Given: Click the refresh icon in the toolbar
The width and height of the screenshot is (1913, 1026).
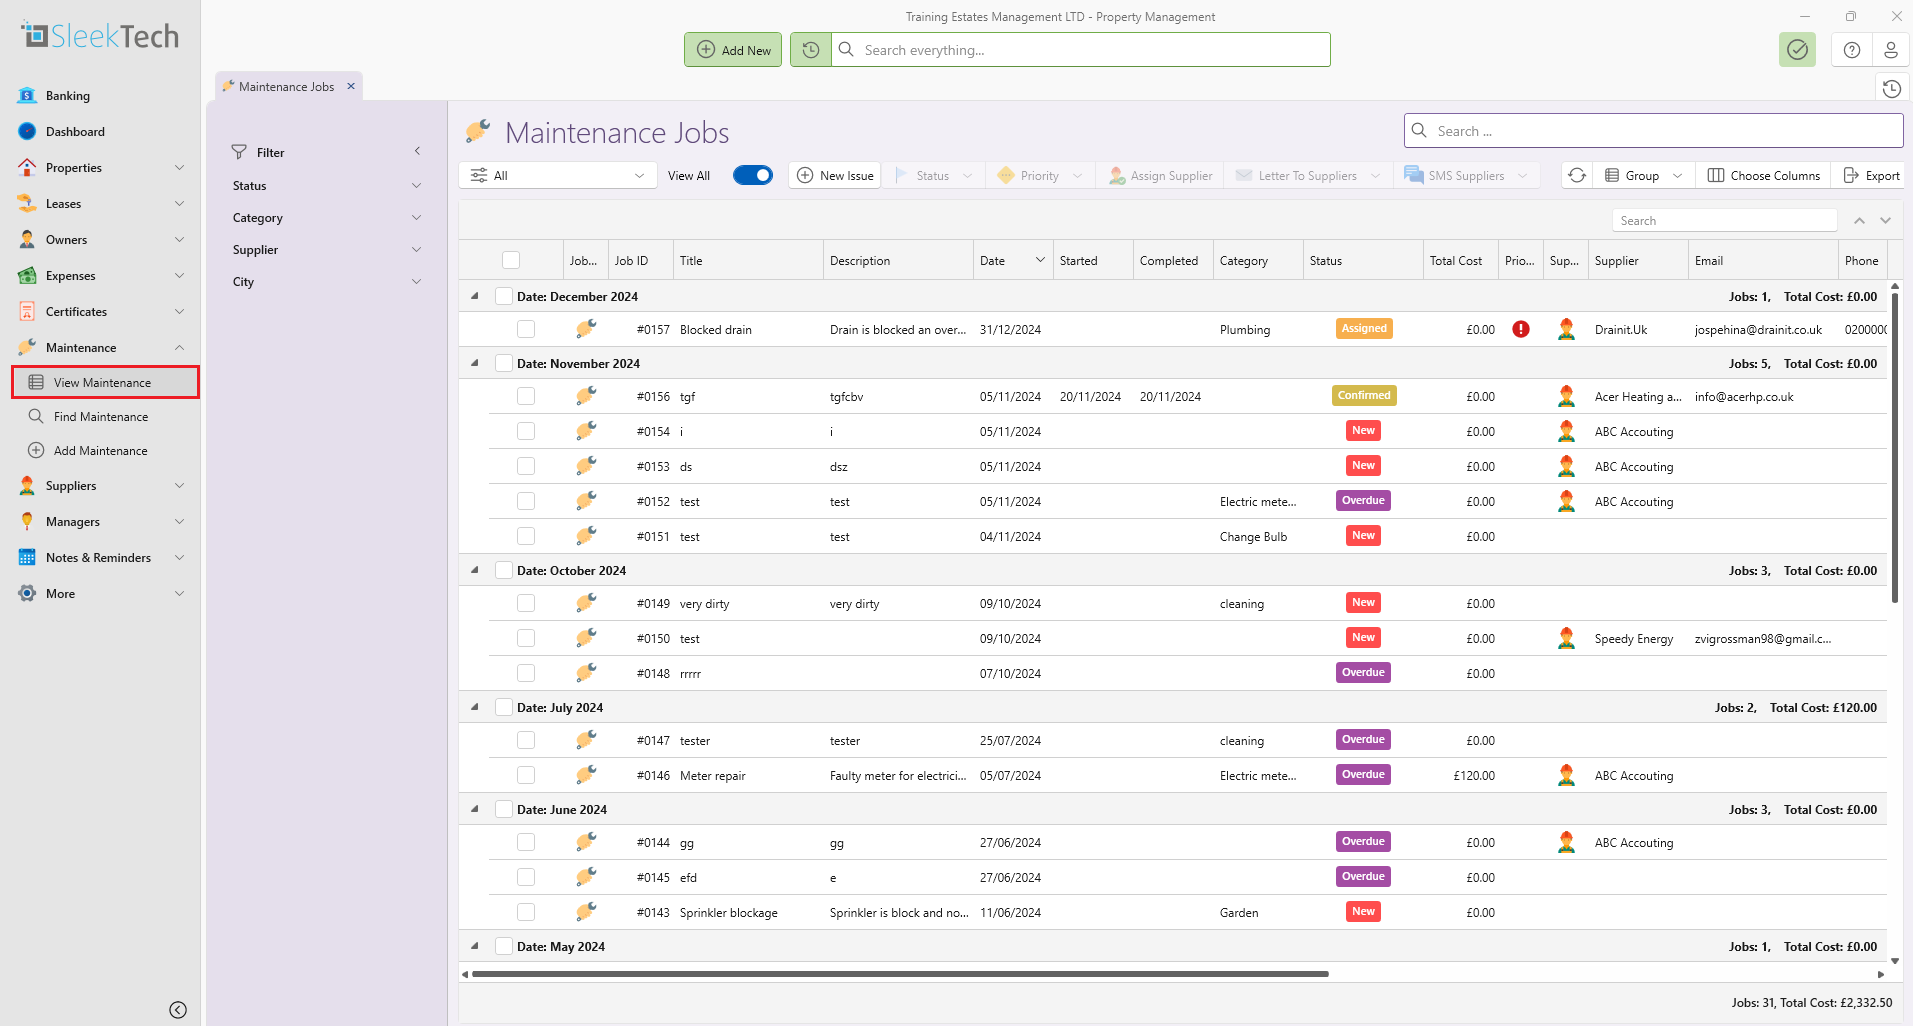Looking at the screenshot, I should point(1577,175).
